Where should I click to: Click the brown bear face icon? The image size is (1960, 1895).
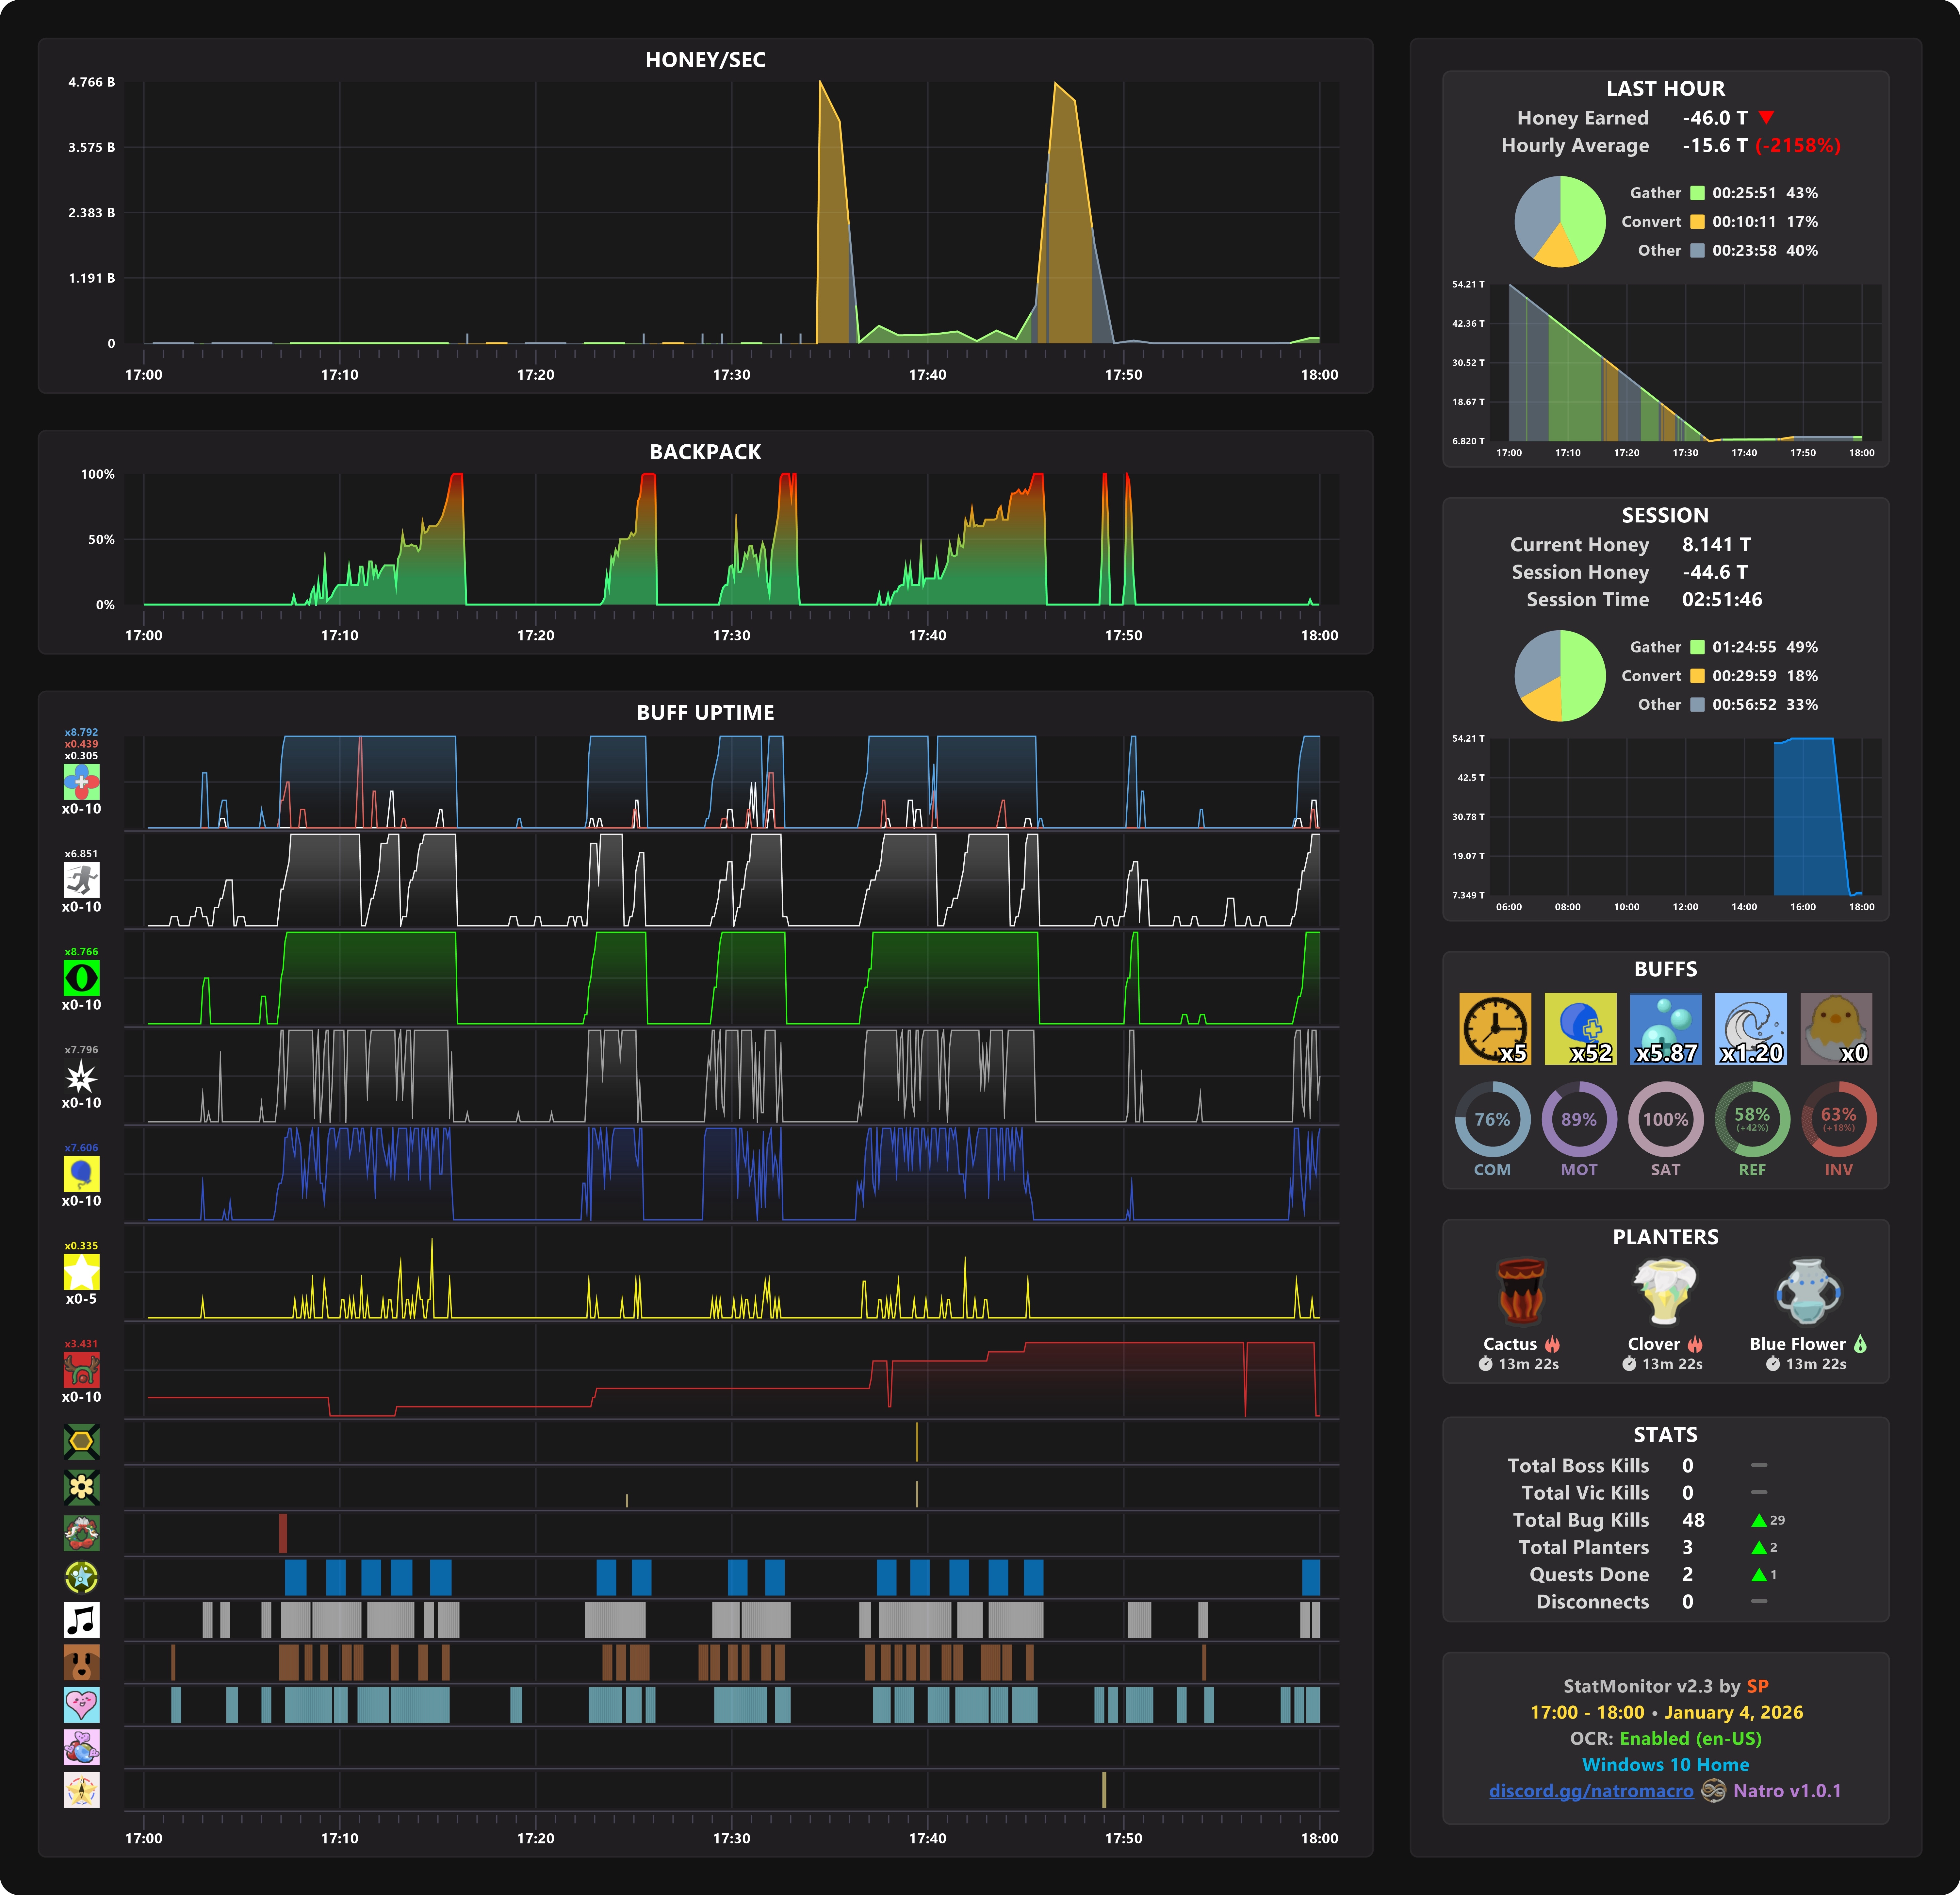(x=81, y=1662)
